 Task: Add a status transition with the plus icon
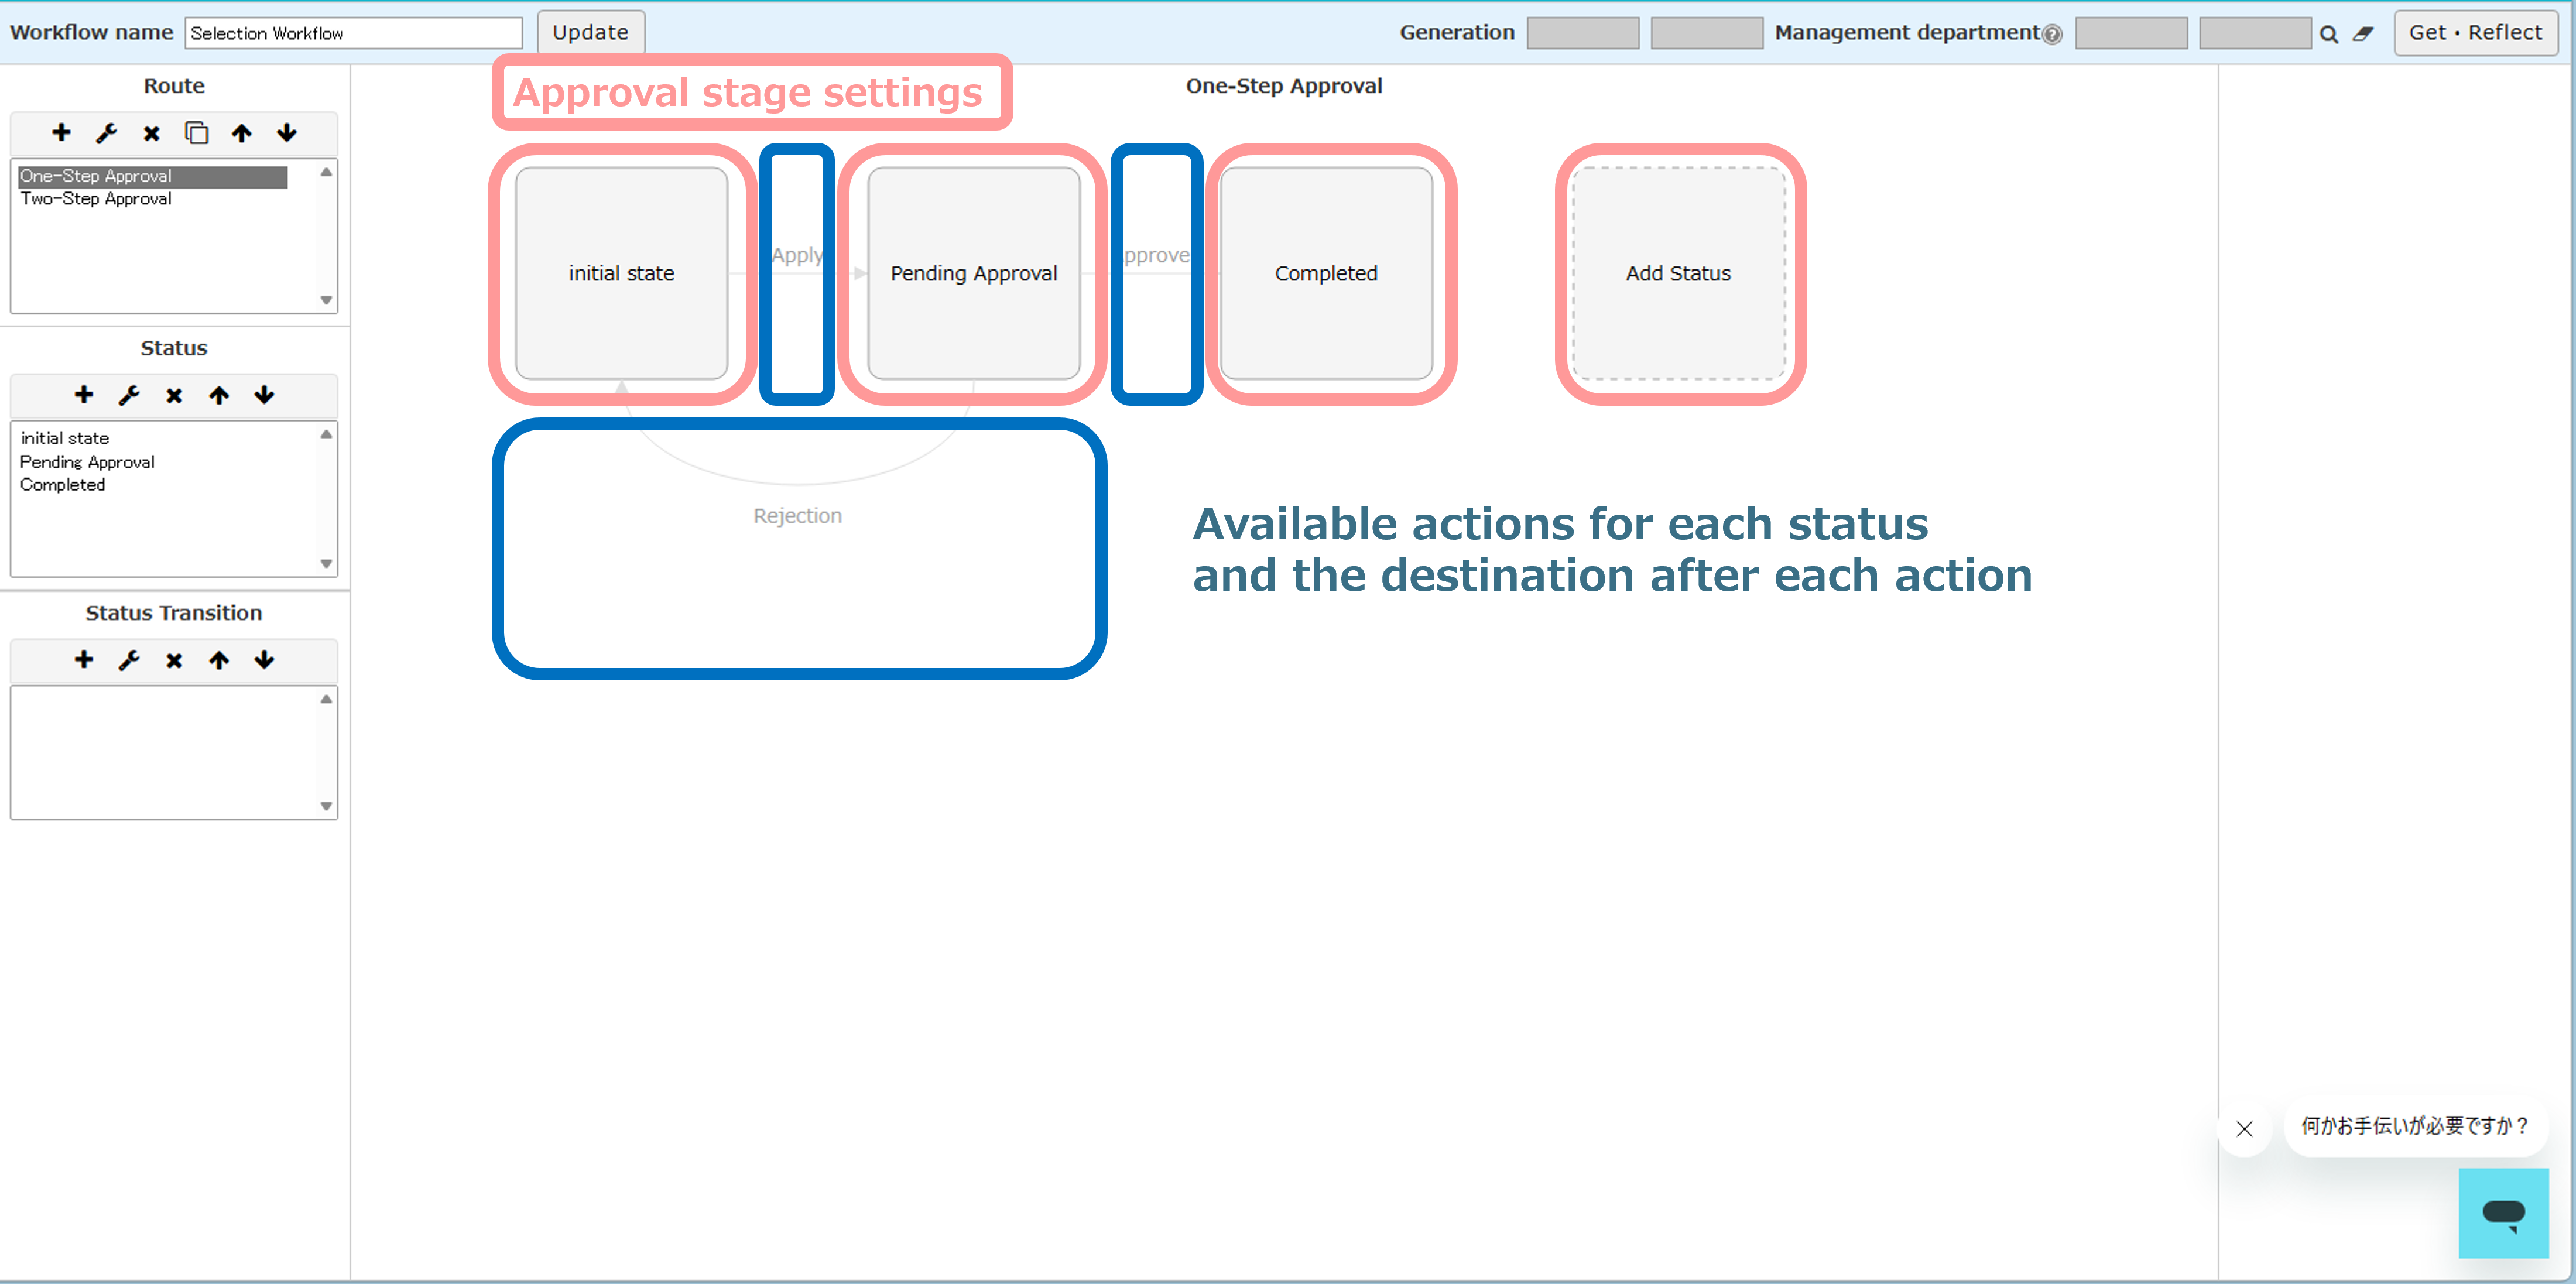pyautogui.click(x=84, y=660)
